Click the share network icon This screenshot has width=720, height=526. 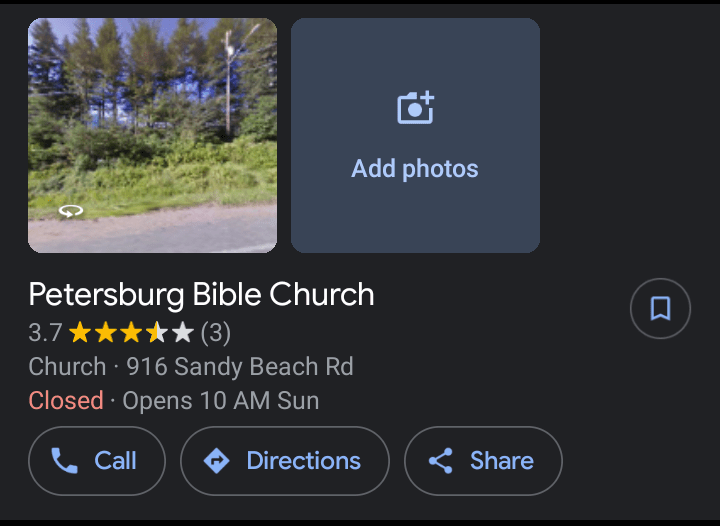440,461
